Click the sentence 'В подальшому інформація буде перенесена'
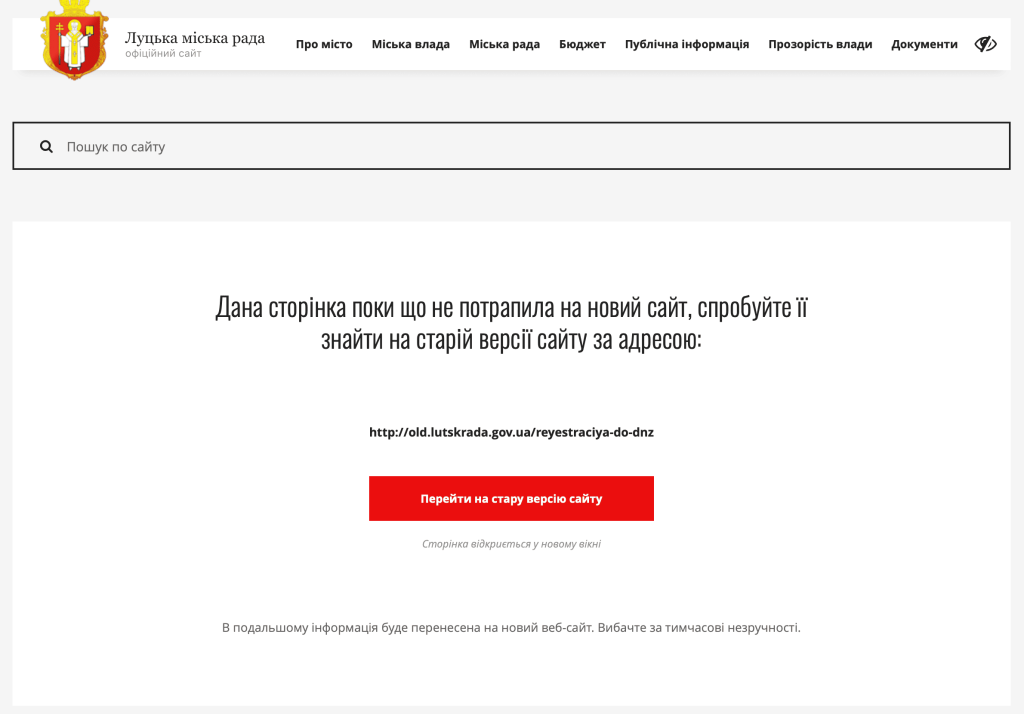The height and width of the screenshot is (714, 1024). point(407,628)
